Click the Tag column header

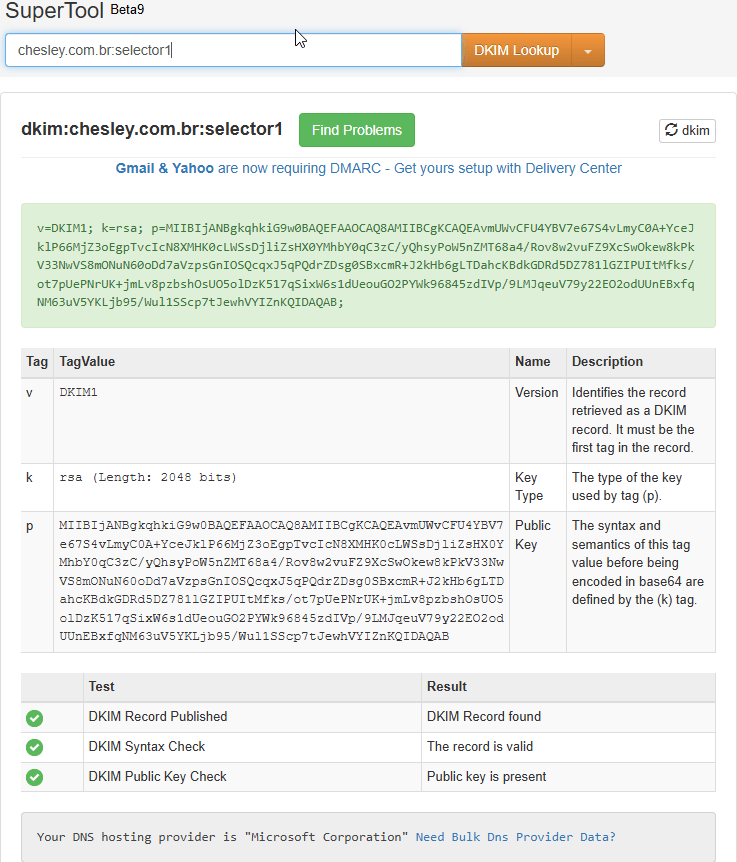pos(37,362)
